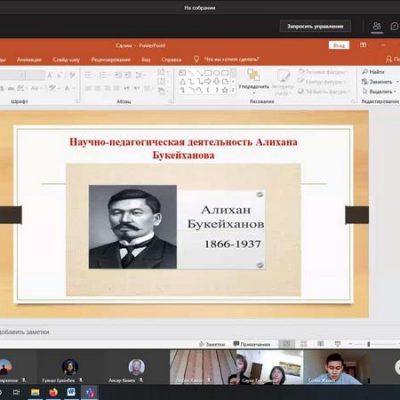Viewport: 400px width, 400px height.
Task: Clear all text formatting
Action: (x=72, y=76)
